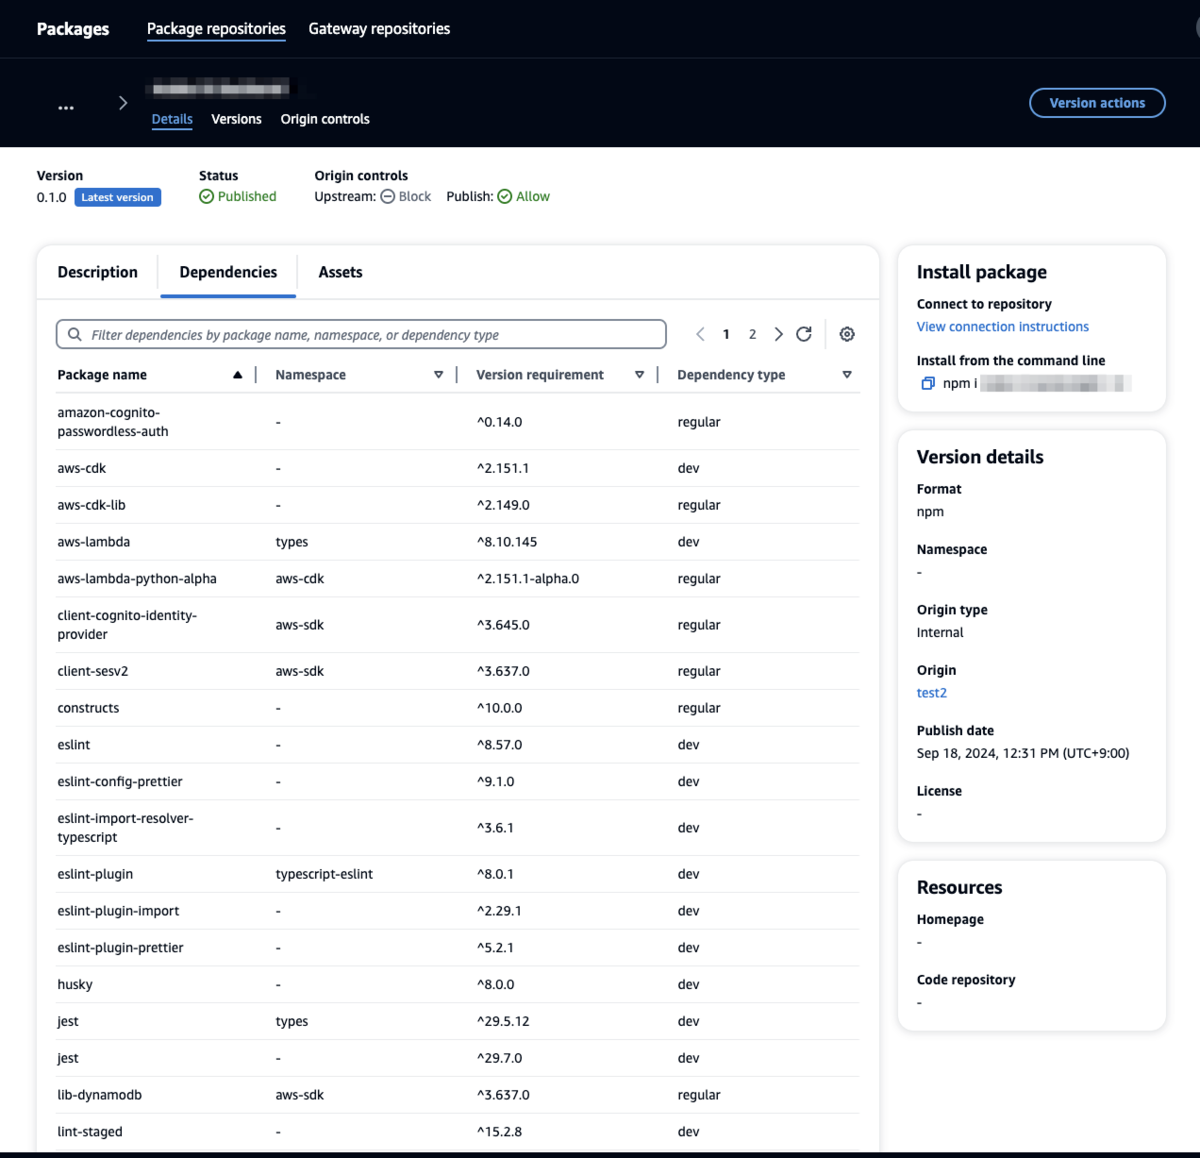Go to previous page arrow
1200x1158 pixels.
(x=700, y=334)
